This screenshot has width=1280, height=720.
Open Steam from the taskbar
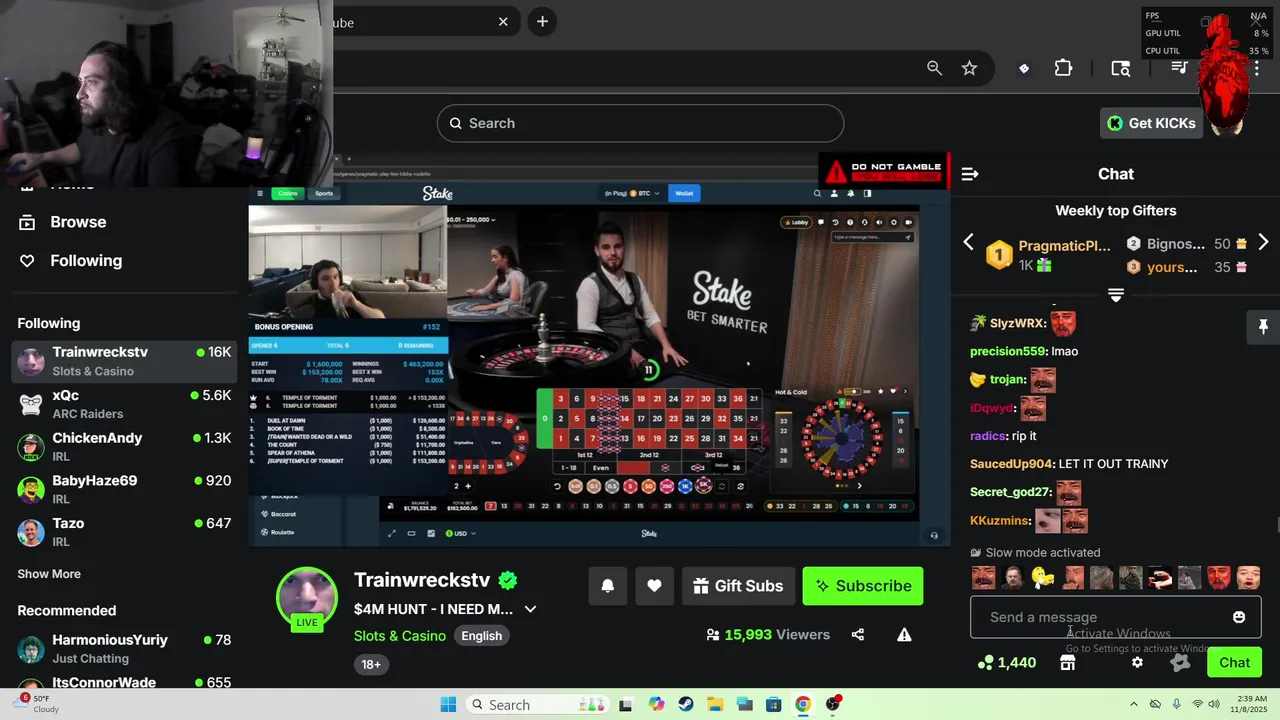[x=685, y=705]
